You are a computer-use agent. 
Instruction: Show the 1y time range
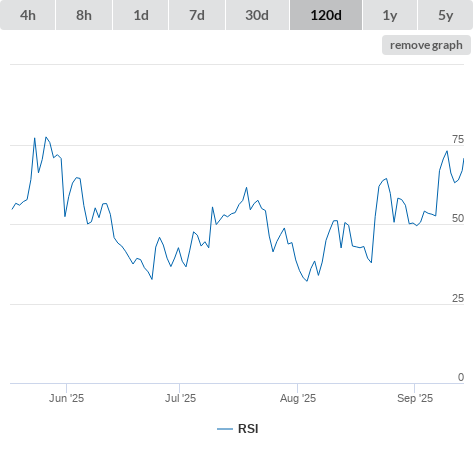pyautogui.click(x=390, y=15)
